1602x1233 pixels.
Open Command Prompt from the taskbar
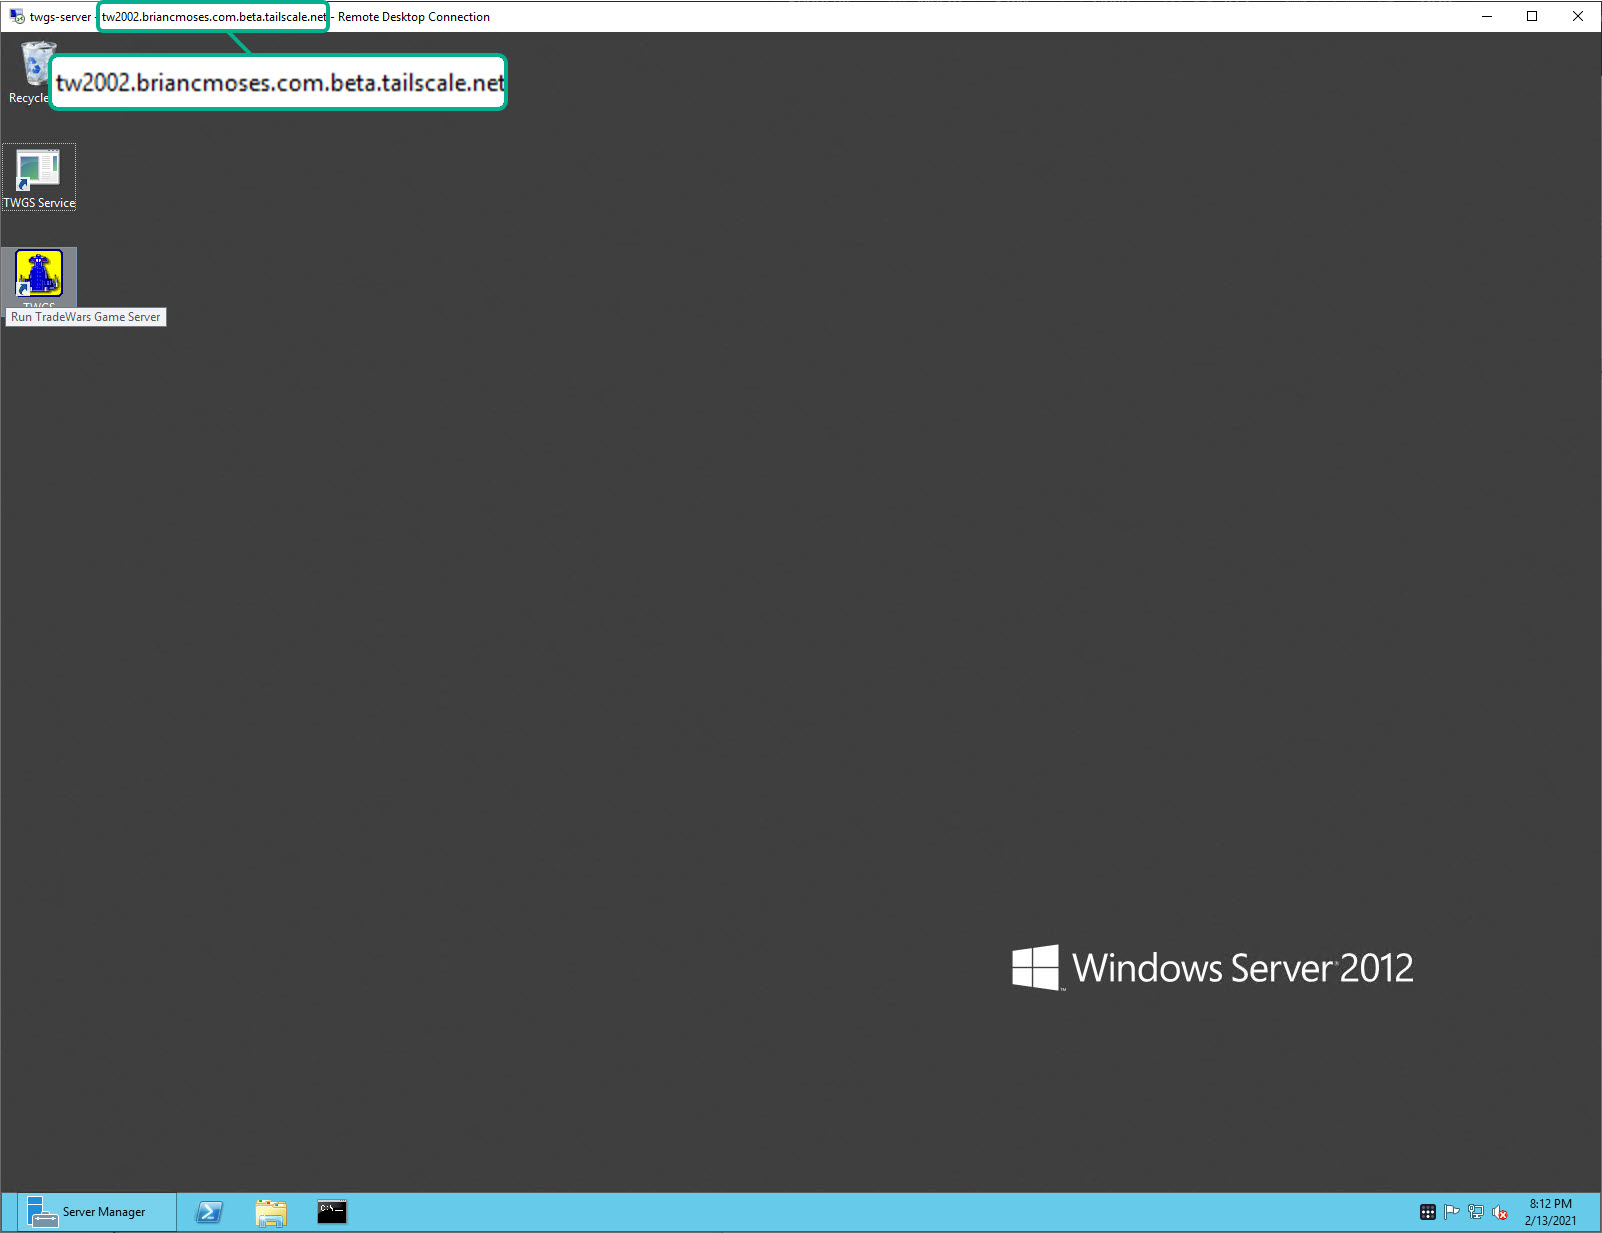coord(332,1211)
